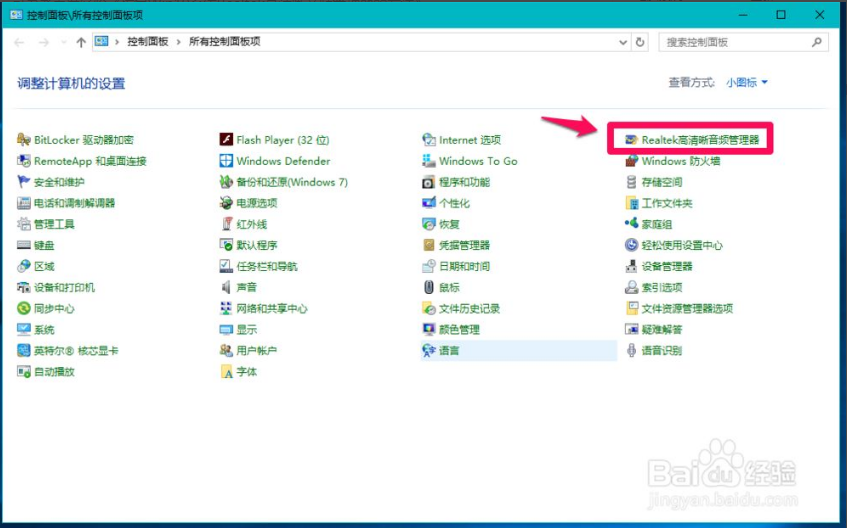Click the 显示 link
This screenshot has width=847, height=528.
[246, 330]
